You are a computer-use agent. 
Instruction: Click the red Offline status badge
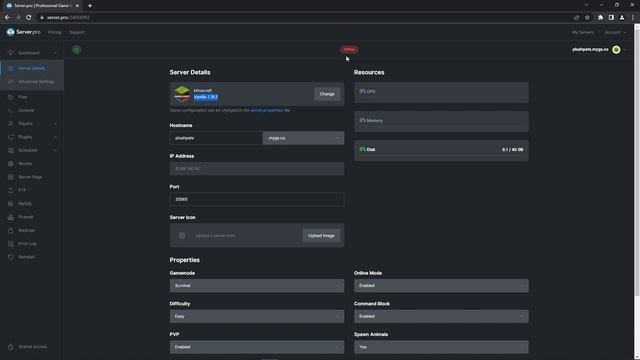[349, 49]
